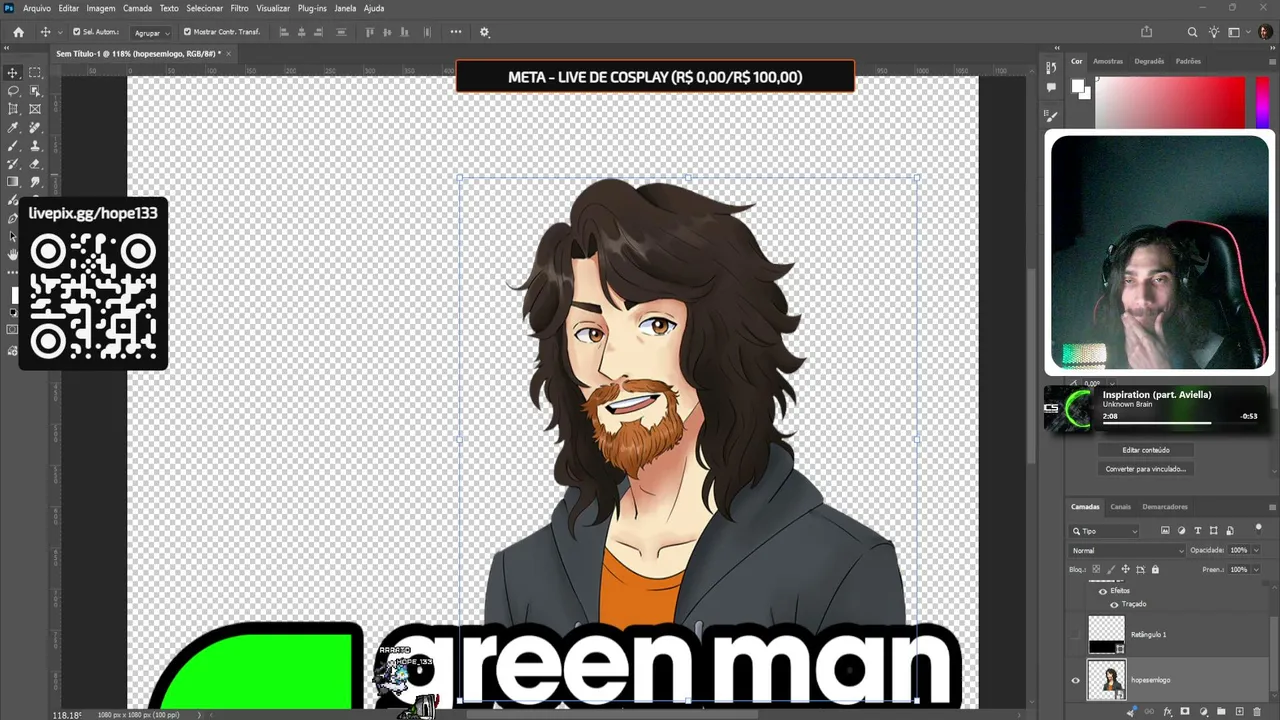Align horizontal centers in the options bar
The height and width of the screenshot is (720, 1280).
point(303,32)
